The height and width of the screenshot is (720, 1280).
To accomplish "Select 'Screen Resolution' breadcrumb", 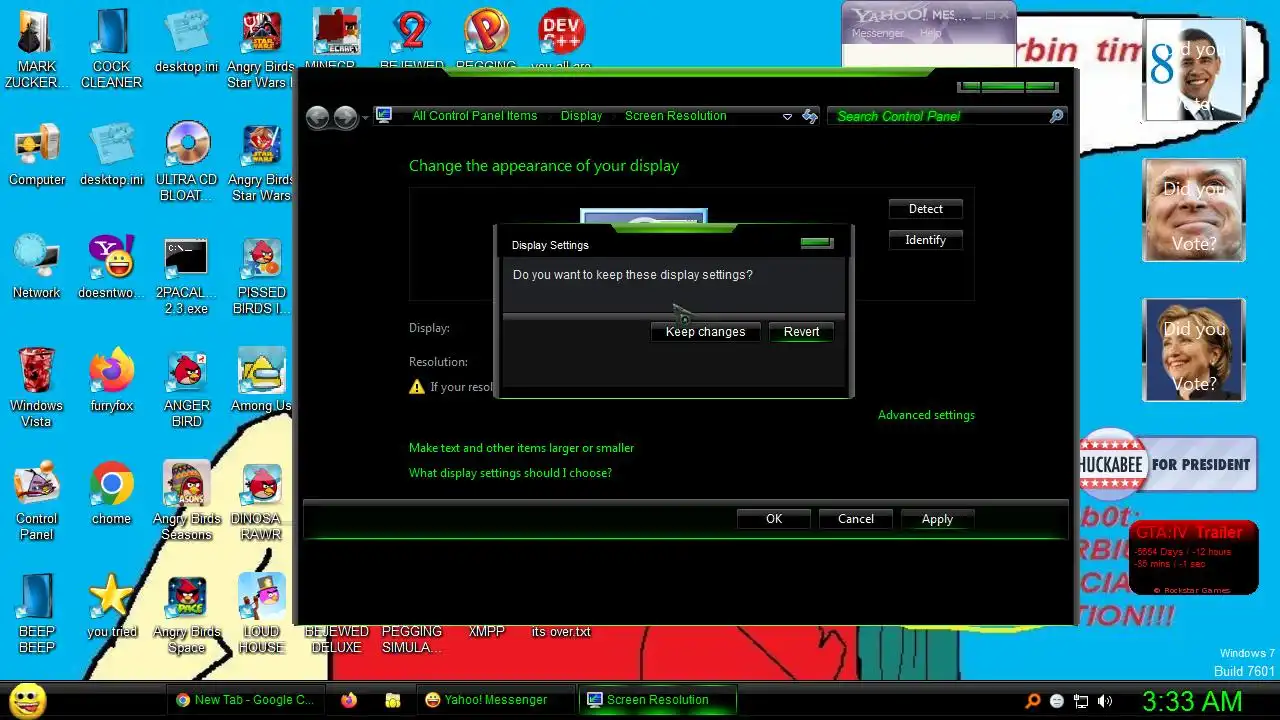I will pyautogui.click(x=675, y=116).
